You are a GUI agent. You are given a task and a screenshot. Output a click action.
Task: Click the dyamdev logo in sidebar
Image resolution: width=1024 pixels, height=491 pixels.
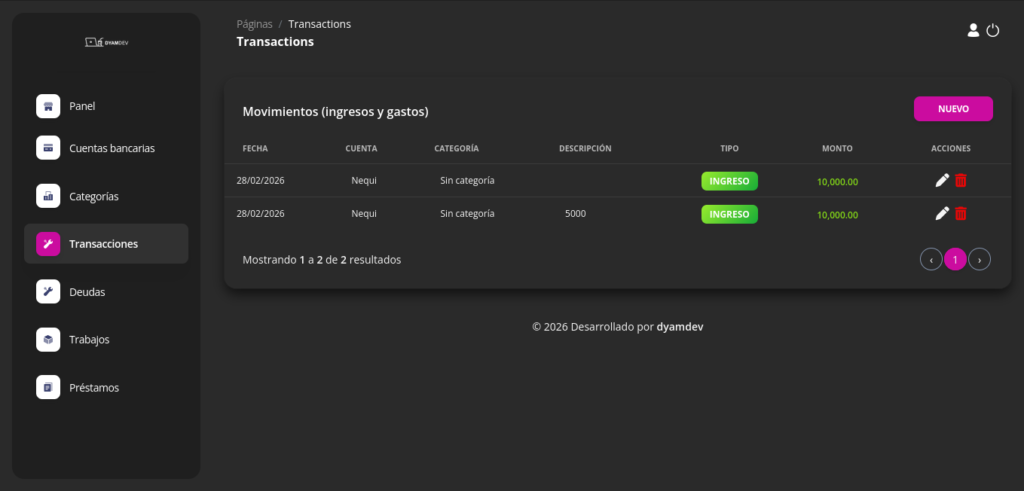click(x=106, y=42)
